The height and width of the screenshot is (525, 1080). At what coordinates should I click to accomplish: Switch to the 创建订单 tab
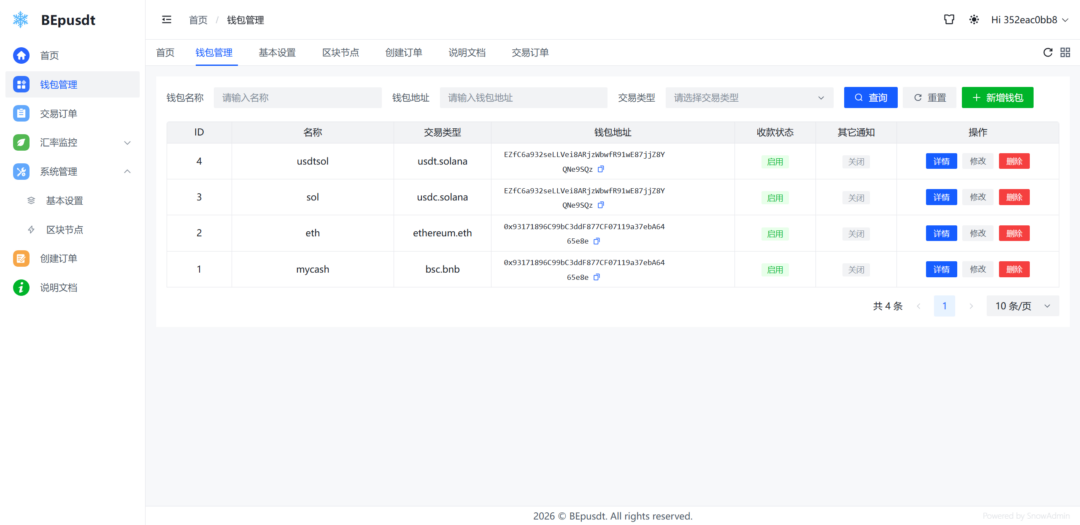coord(404,52)
